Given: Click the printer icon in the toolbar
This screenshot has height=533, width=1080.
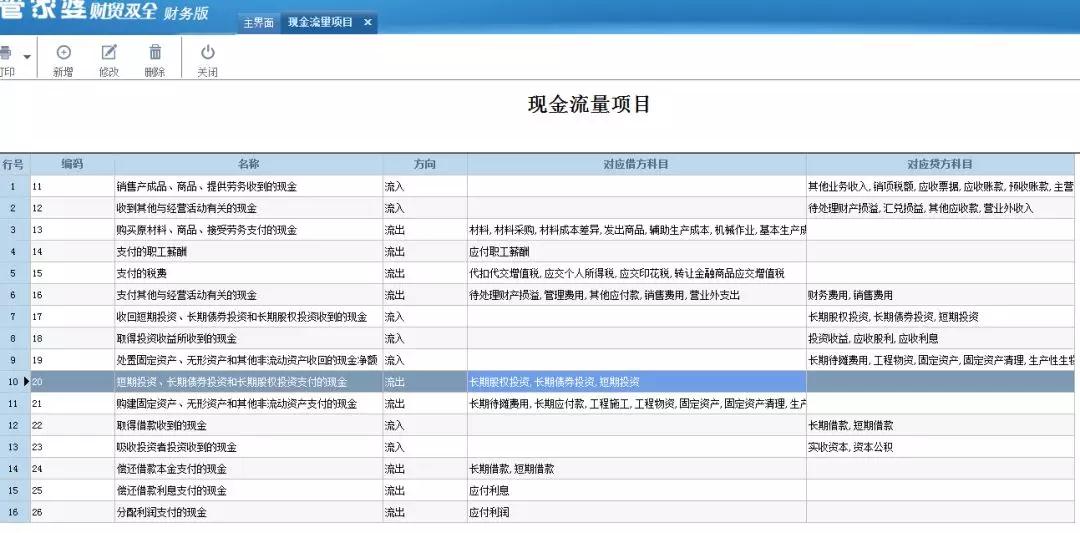Looking at the screenshot, I should coord(6,53).
